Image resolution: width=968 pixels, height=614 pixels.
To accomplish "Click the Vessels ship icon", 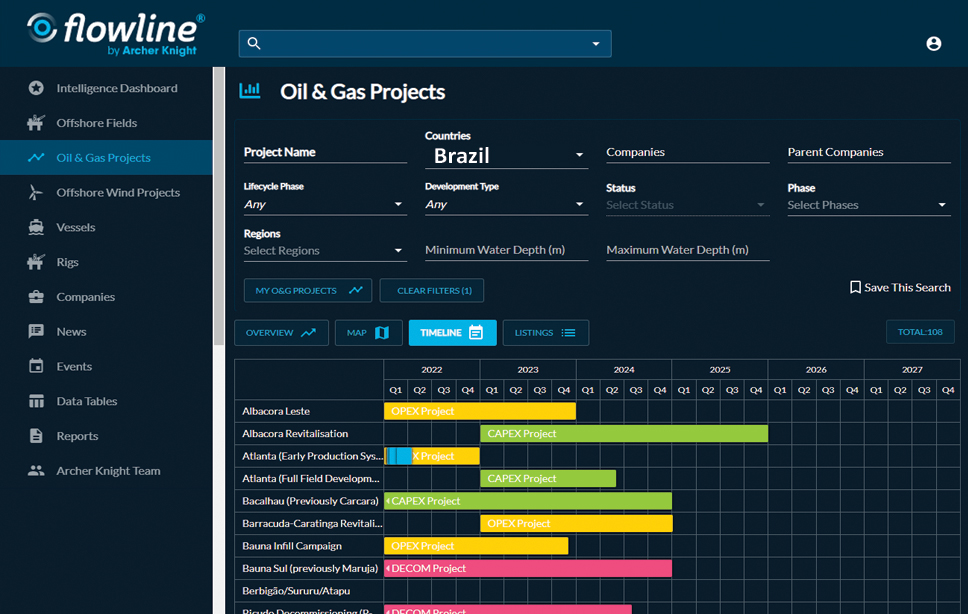I will click(x=36, y=227).
